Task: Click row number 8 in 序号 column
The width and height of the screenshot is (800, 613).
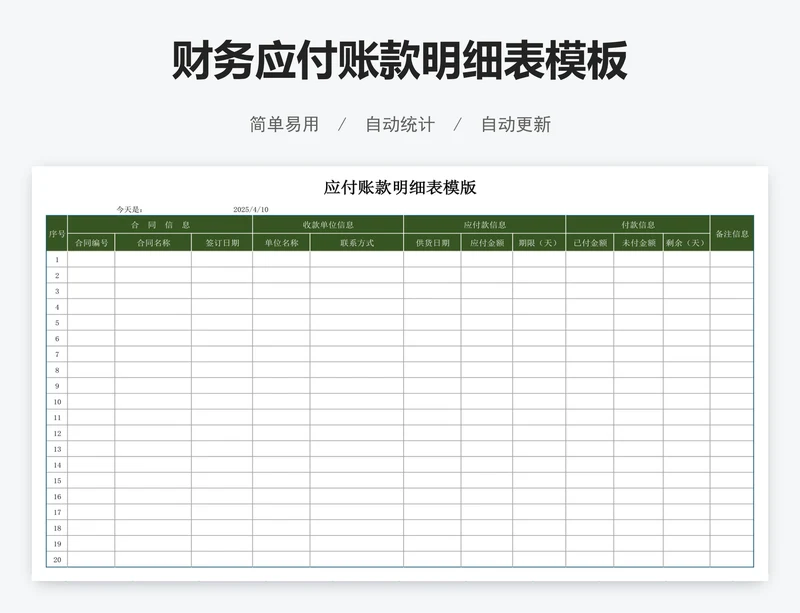Action: (57, 370)
